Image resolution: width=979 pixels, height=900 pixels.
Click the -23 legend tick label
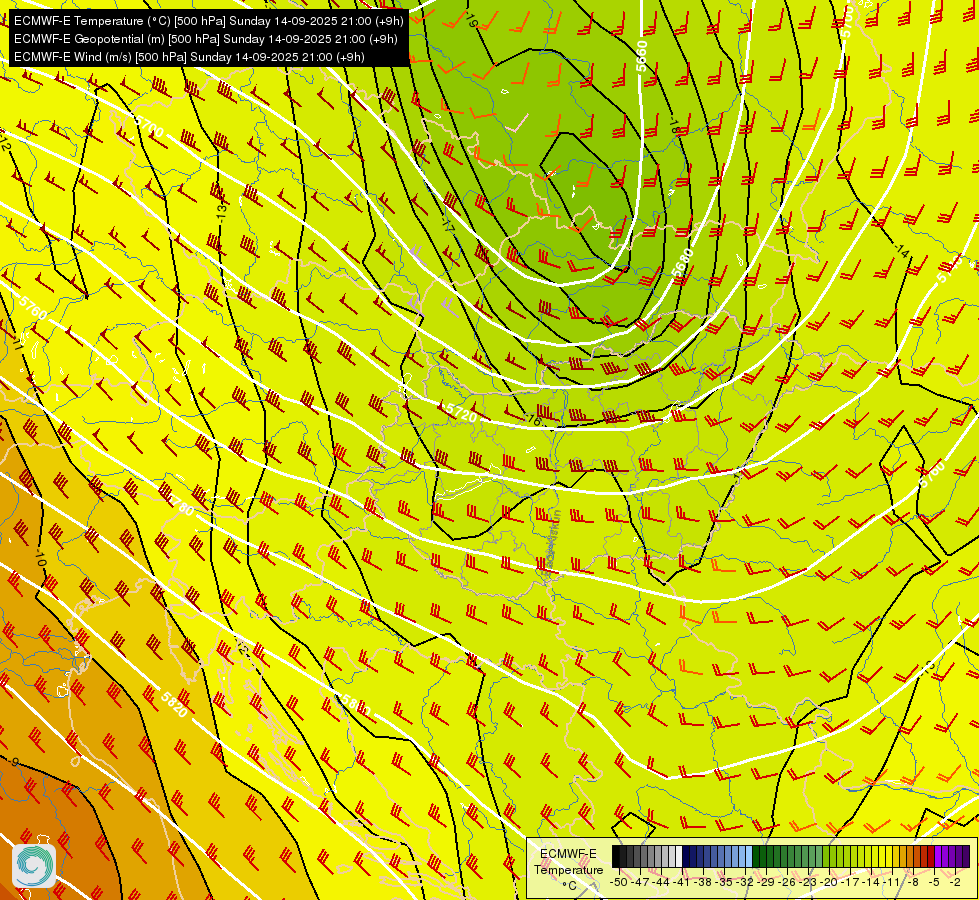coord(808,883)
